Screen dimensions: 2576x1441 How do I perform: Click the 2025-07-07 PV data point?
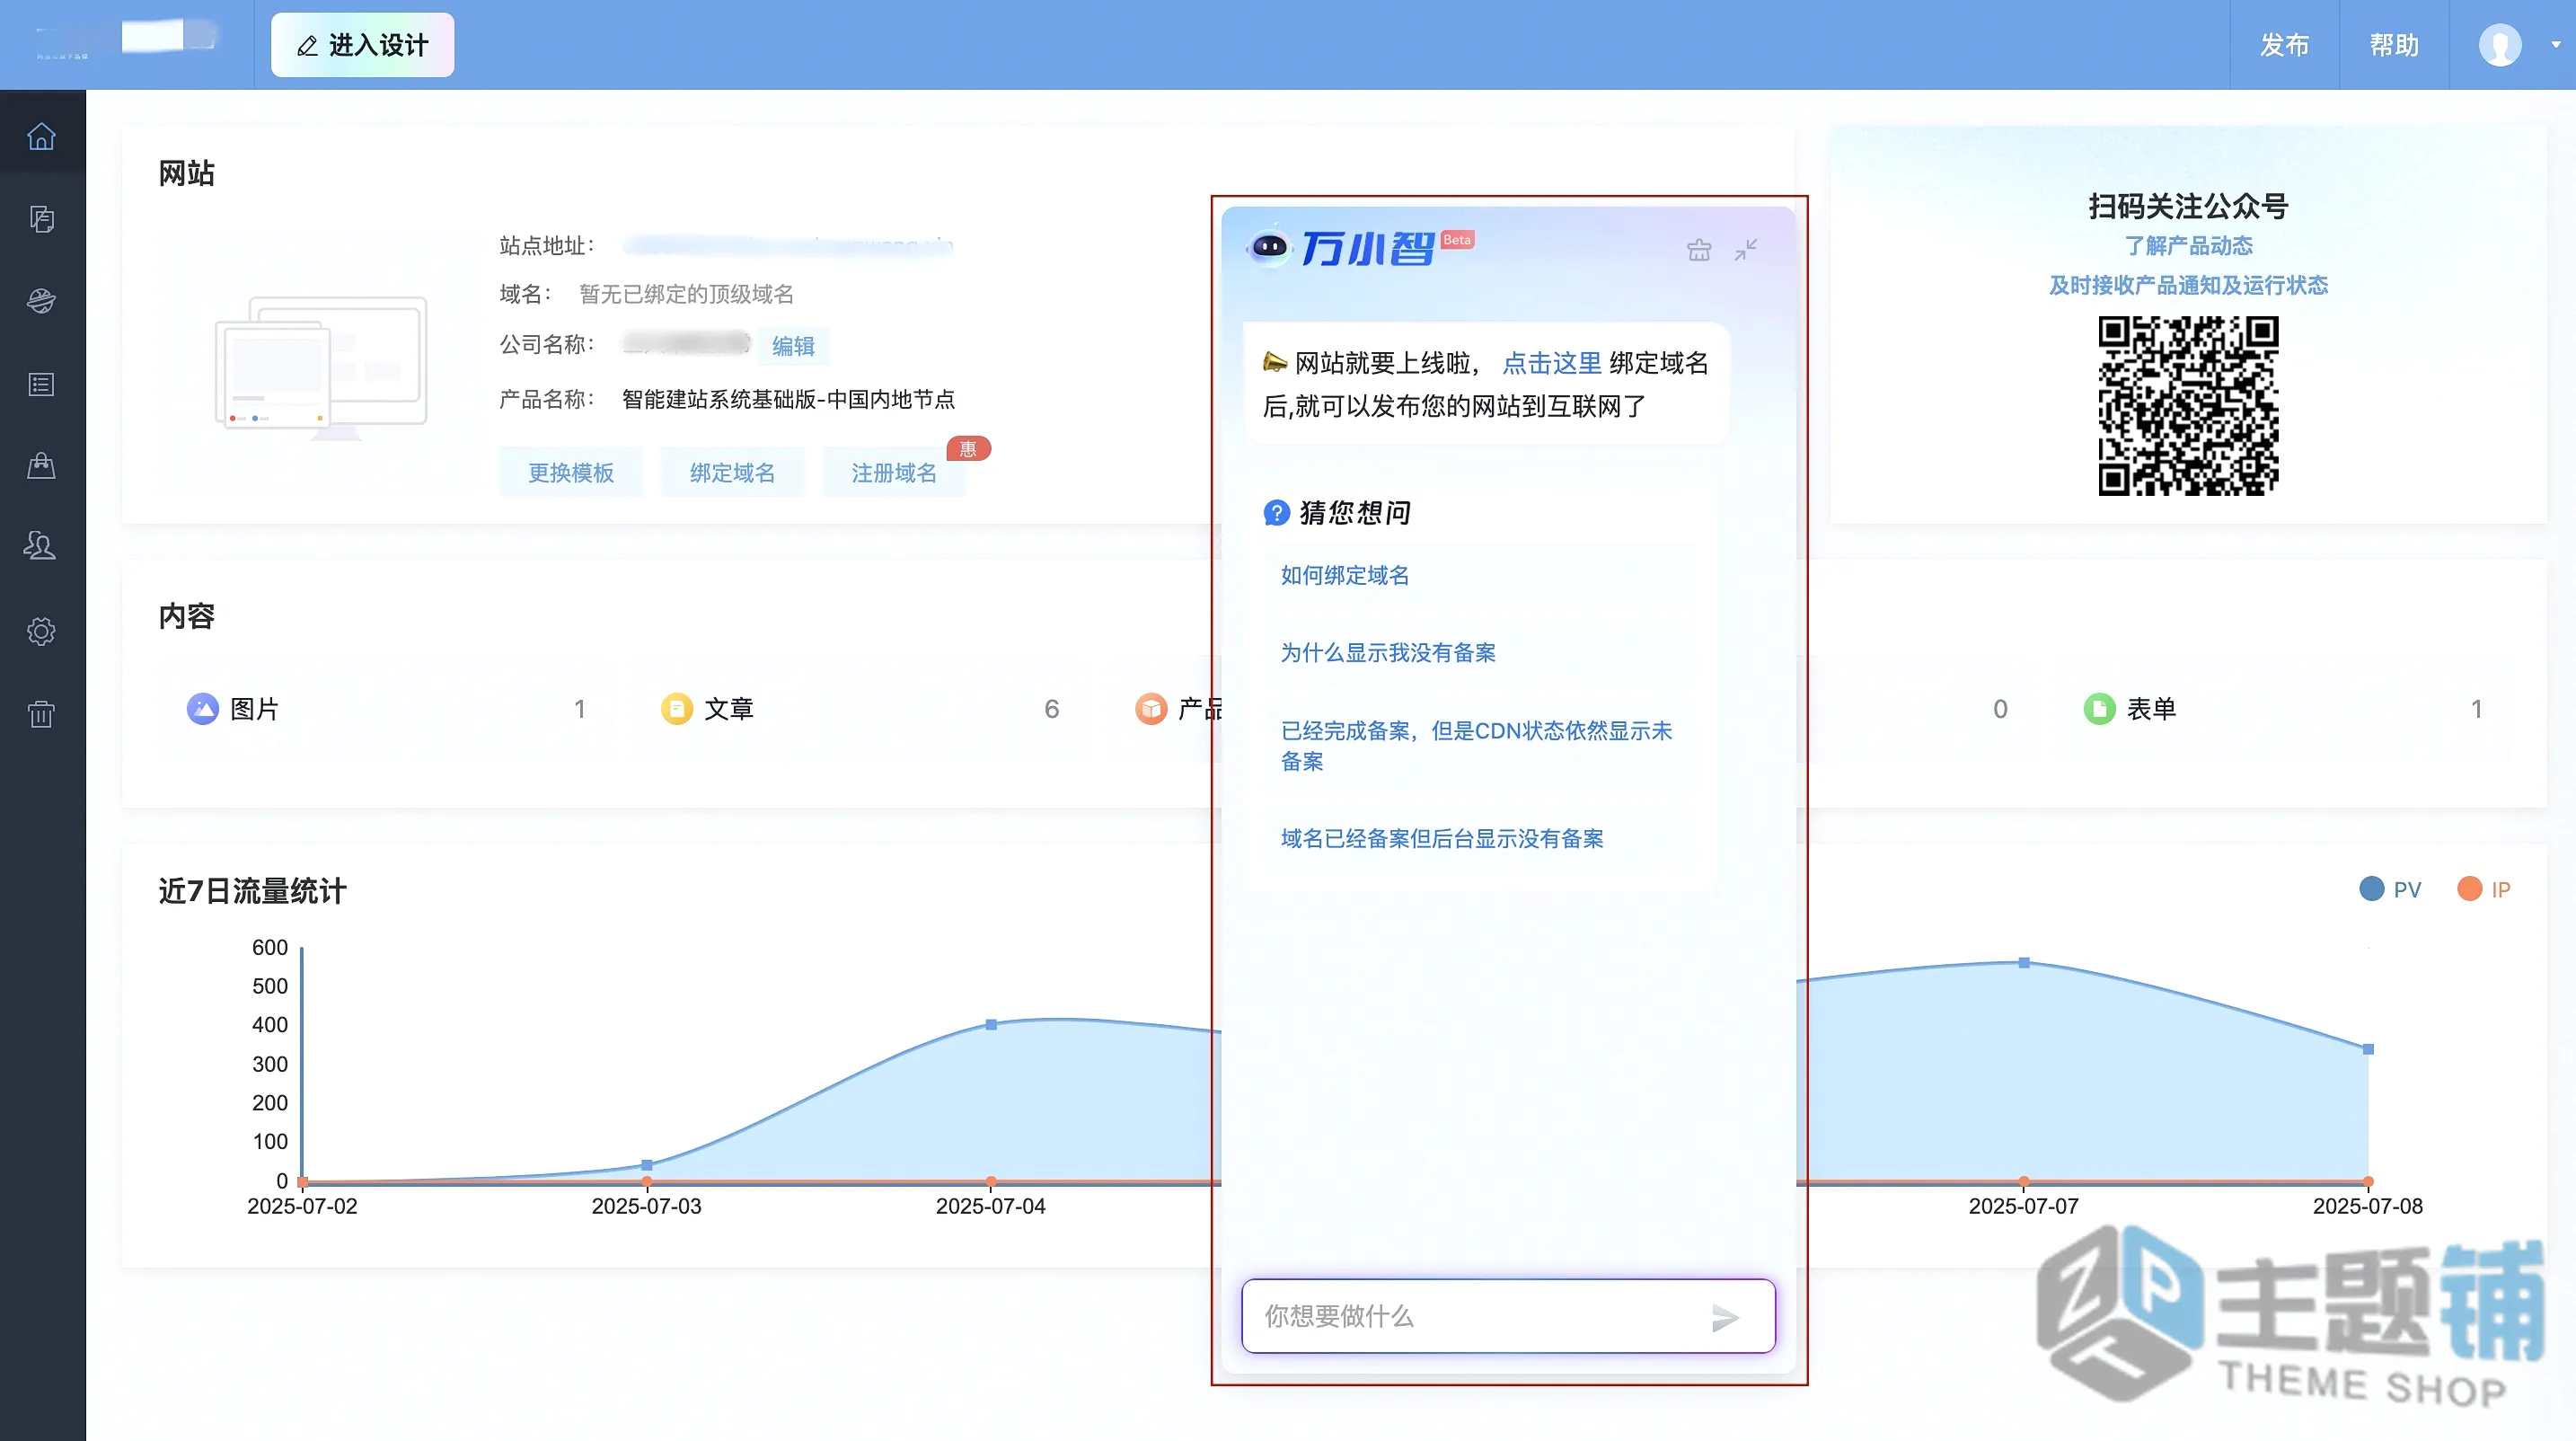(2024, 963)
